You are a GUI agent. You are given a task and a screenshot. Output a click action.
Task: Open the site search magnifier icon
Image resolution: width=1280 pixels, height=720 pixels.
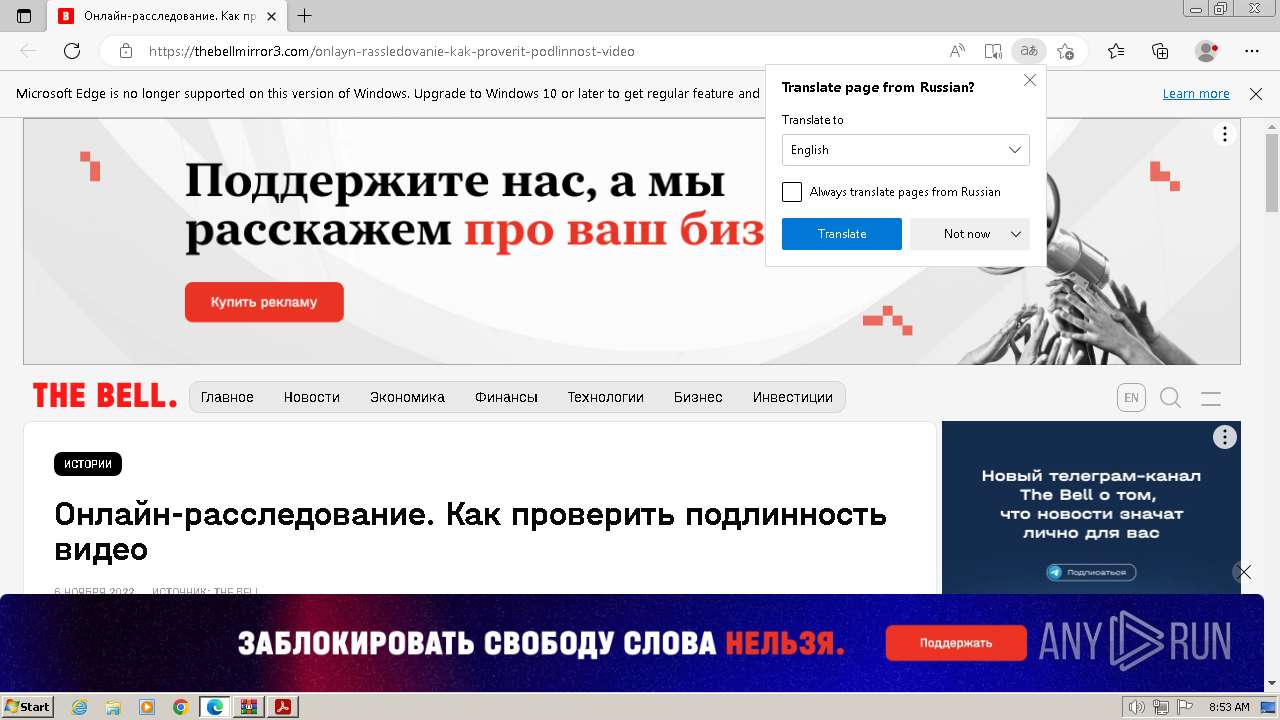(1171, 398)
